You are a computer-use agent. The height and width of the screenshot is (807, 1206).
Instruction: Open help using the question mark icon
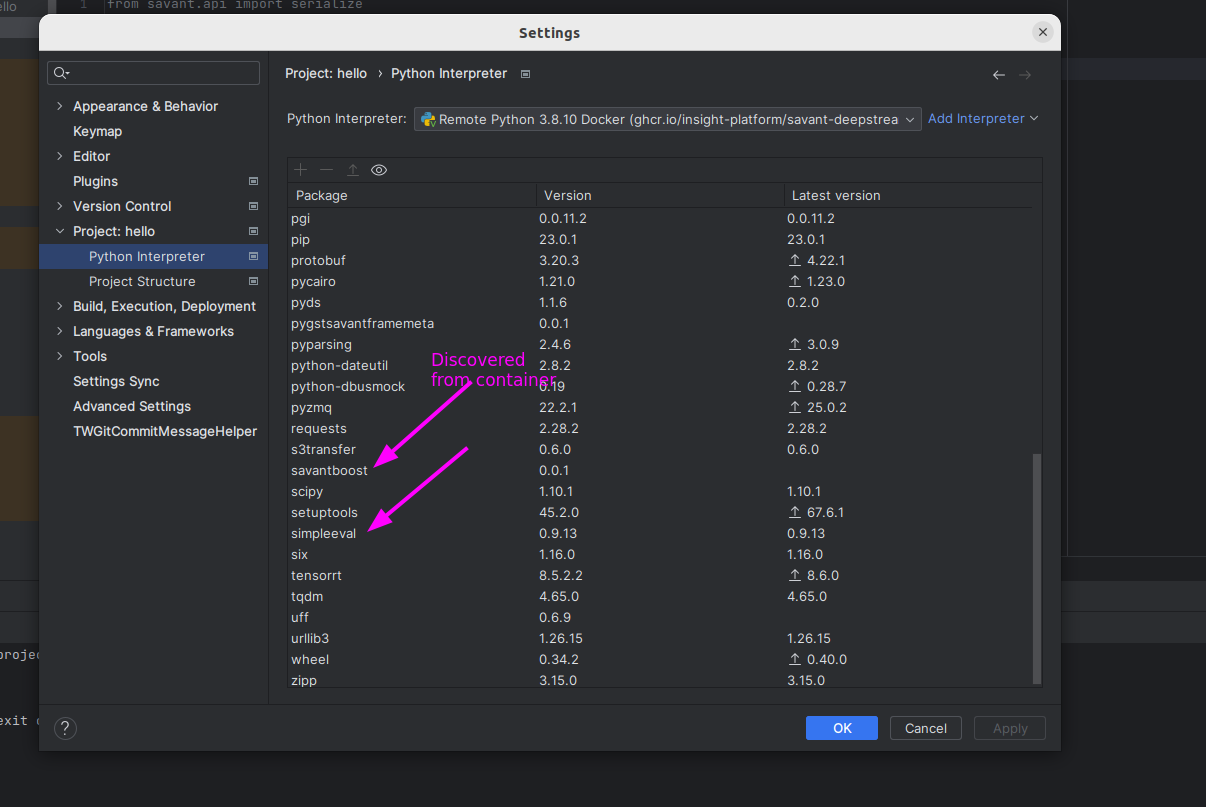pyautogui.click(x=65, y=728)
